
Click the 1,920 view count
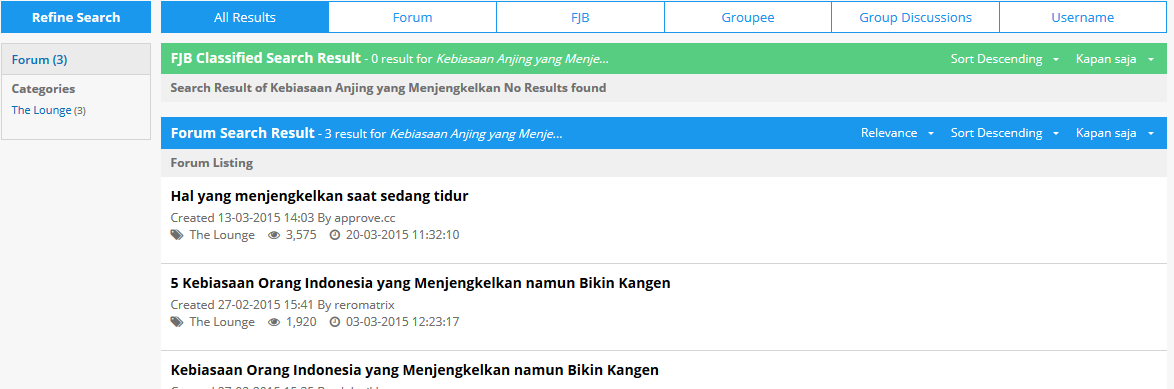(301, 322)
